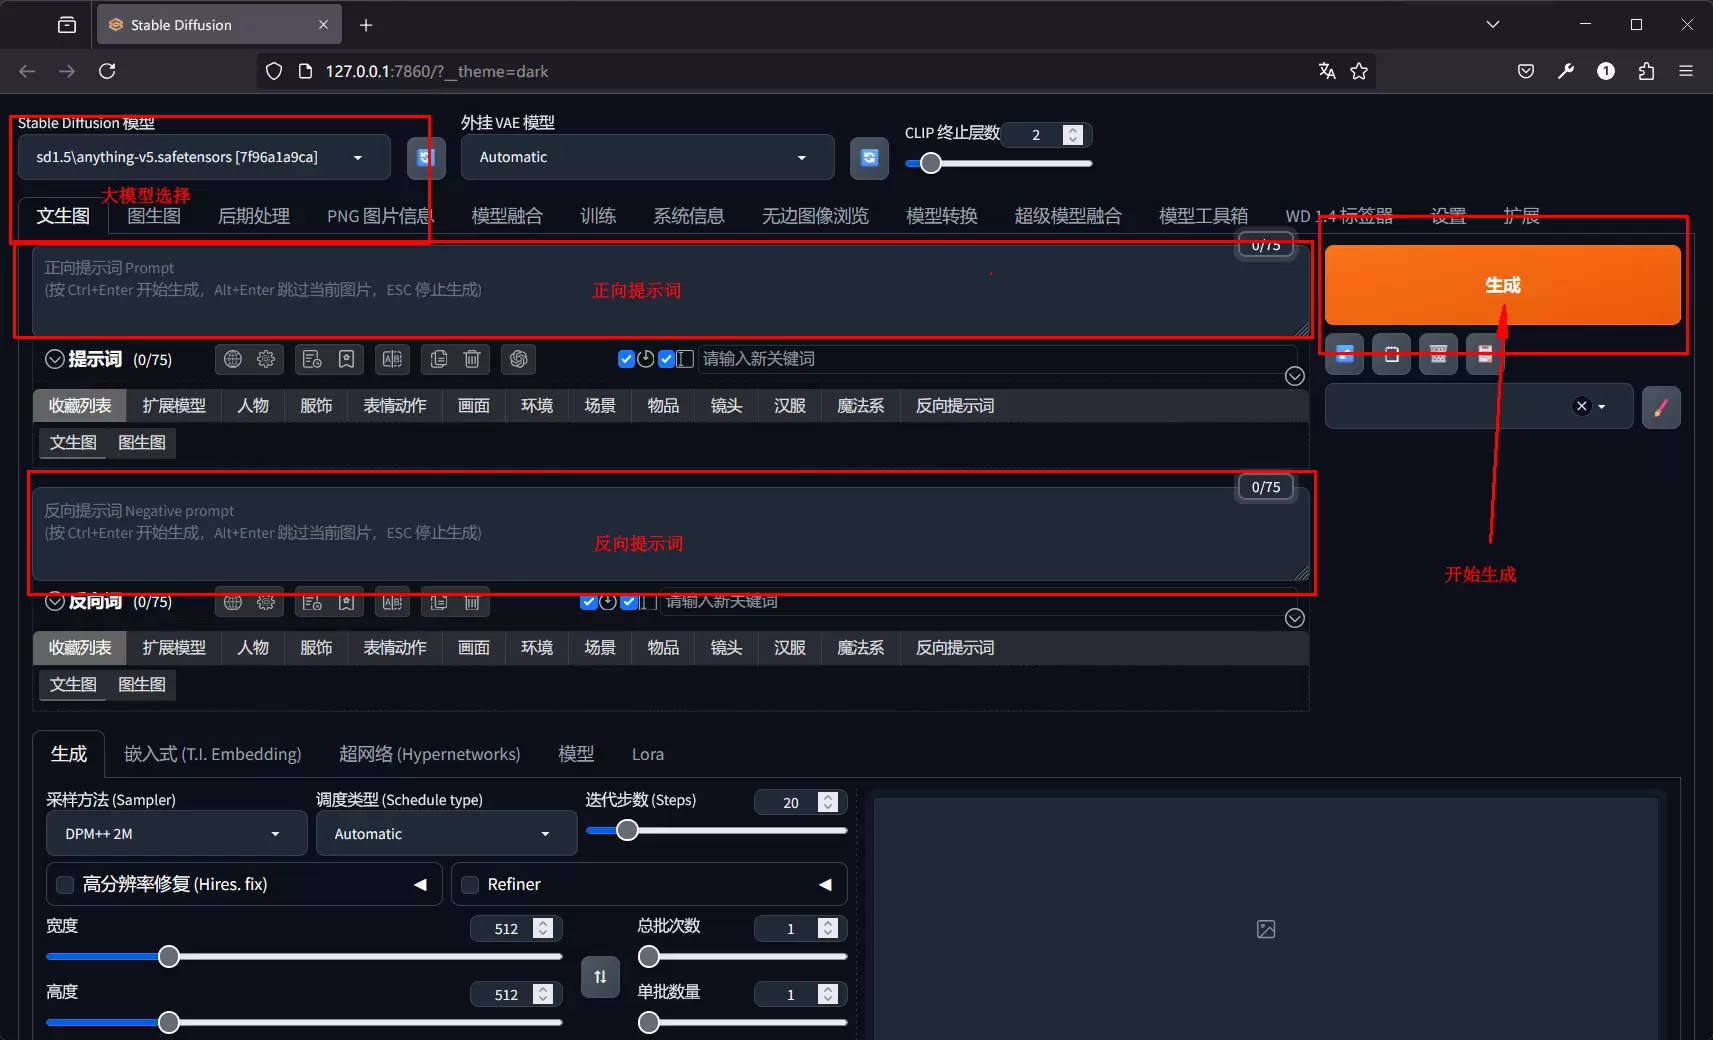Click the browser page translate icon
The width and height of the screenshot is (1713, 1040).
[x=1327, y=71]
